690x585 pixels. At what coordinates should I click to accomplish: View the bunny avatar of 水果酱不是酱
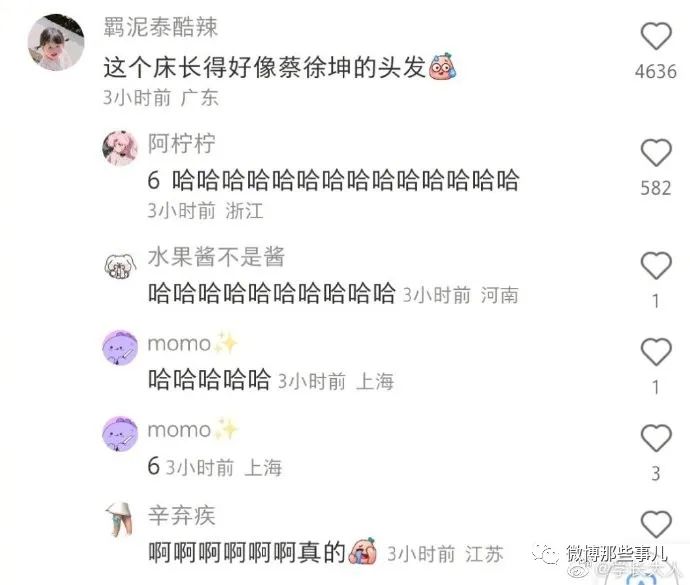pyautogui.click(x=120, y=265)
